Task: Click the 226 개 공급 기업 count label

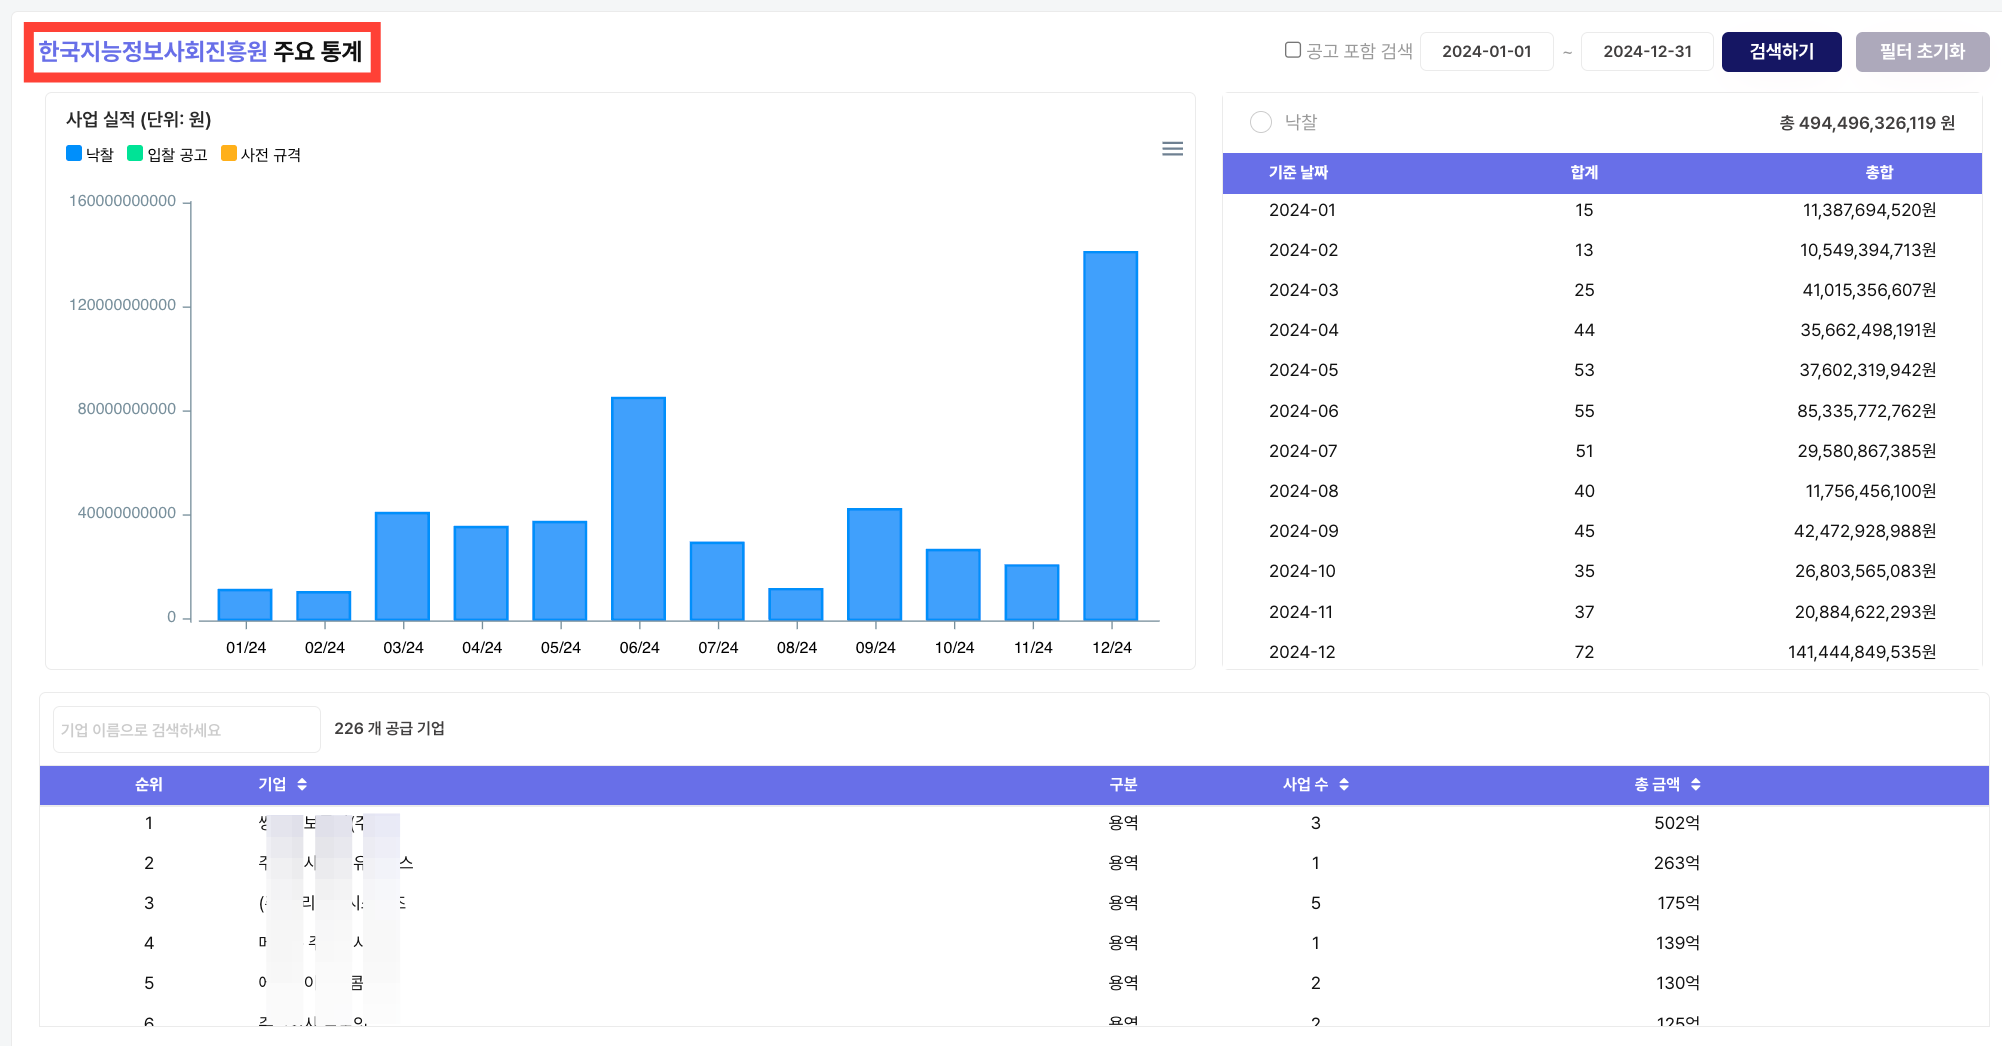Action: [389, 729]
